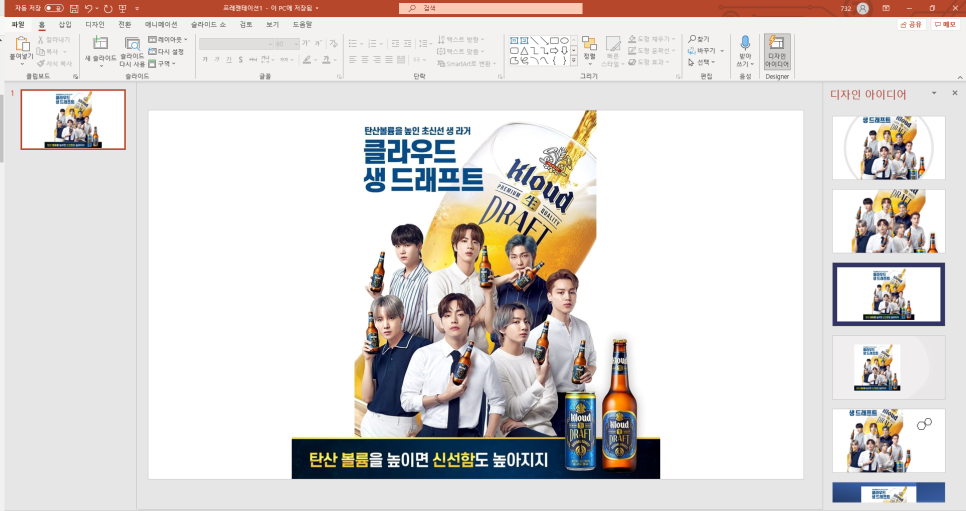Open the 구역 (Section) dropdown

click(x=162, y=63)
